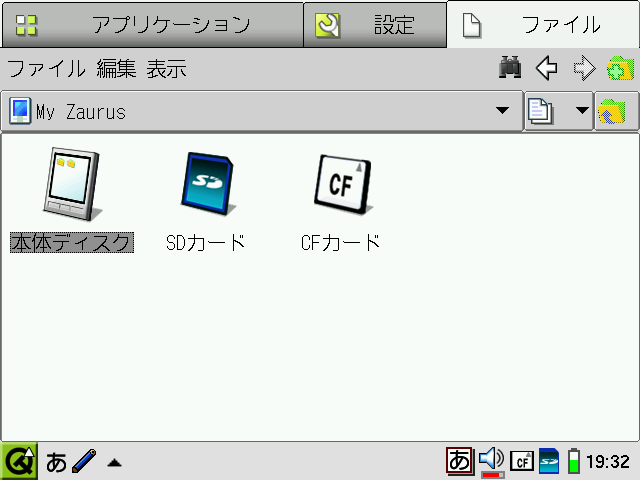Click the あ input method on left taskbar
640x480 pixels.
click(x=56, y=462)
